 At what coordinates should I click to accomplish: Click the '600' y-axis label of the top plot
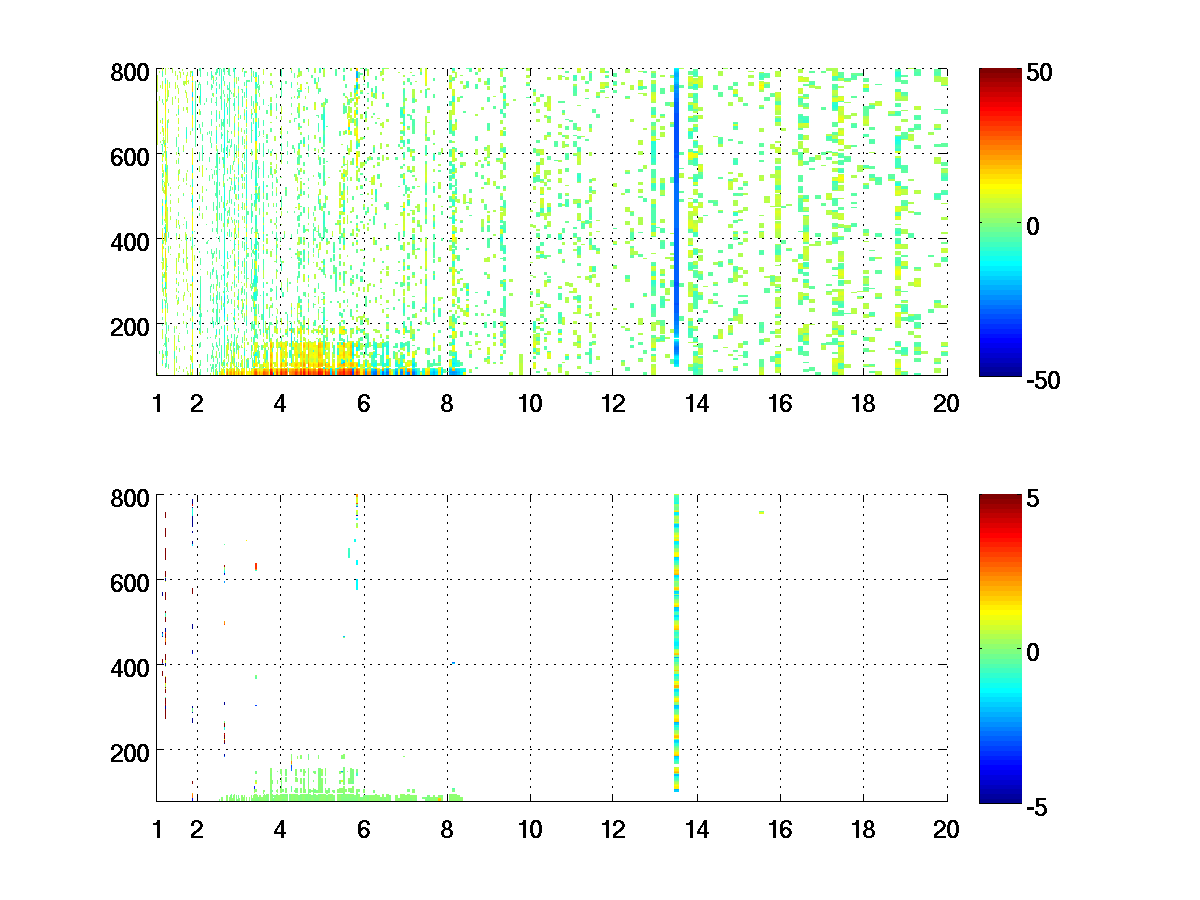tap(131, 157)
